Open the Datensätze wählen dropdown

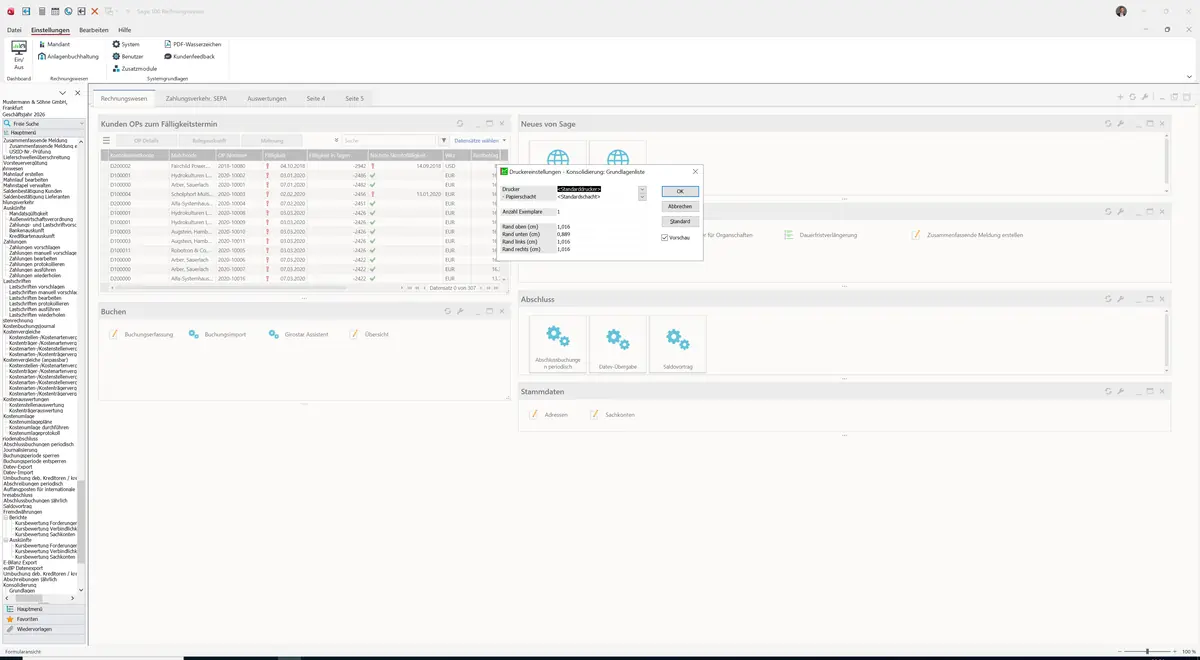[480, 141]
